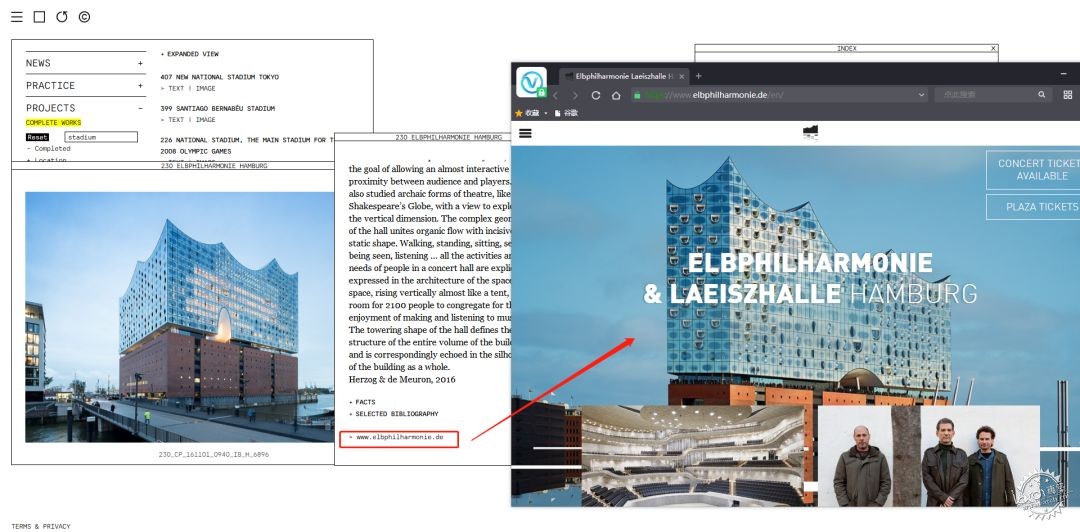Click the Elbphilharmonie logo icon on the website
Viewport: 1080px width, 532px height.
[810, 132]
